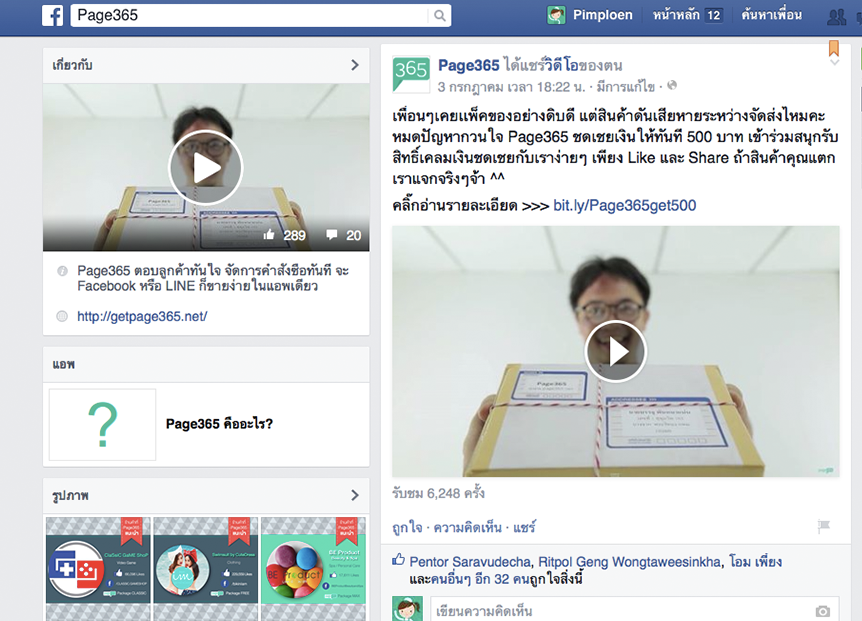Click the Facebook logo icon
862x621 pixels.
tap(53, 15)
